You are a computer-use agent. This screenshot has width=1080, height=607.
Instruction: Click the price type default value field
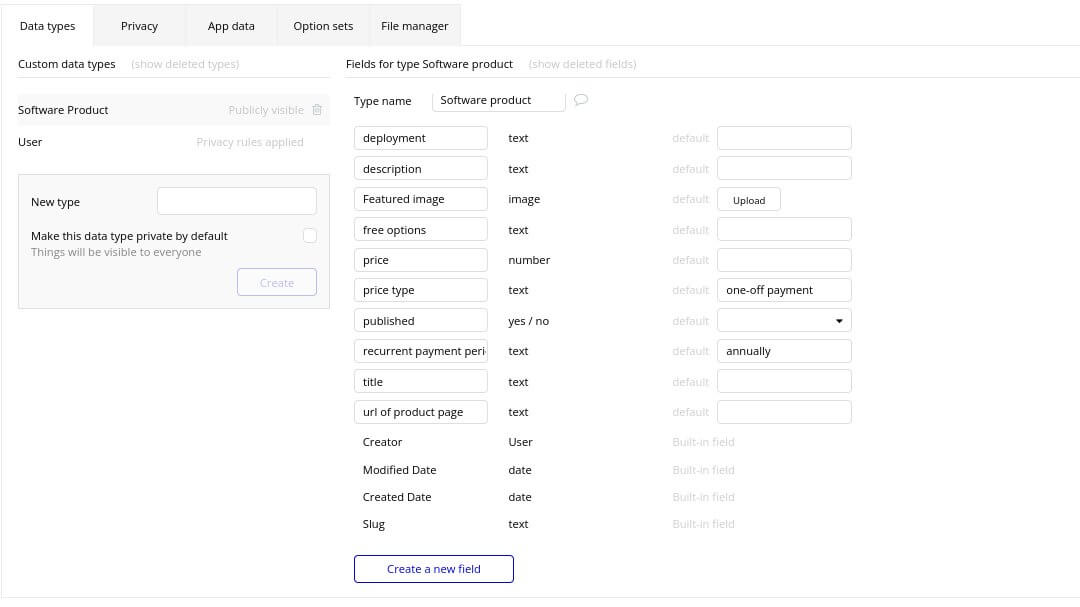(784, 290)
